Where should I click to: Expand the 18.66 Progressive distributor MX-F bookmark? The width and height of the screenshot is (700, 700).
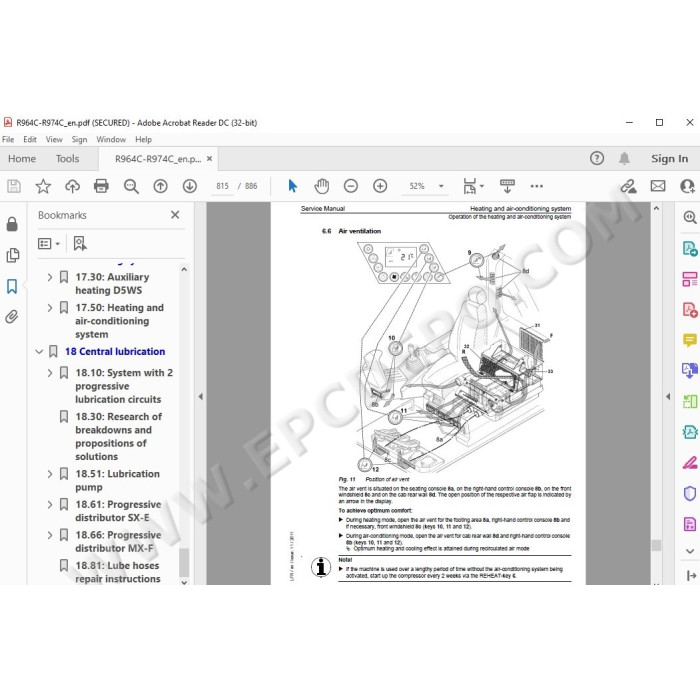pos(50,535)
